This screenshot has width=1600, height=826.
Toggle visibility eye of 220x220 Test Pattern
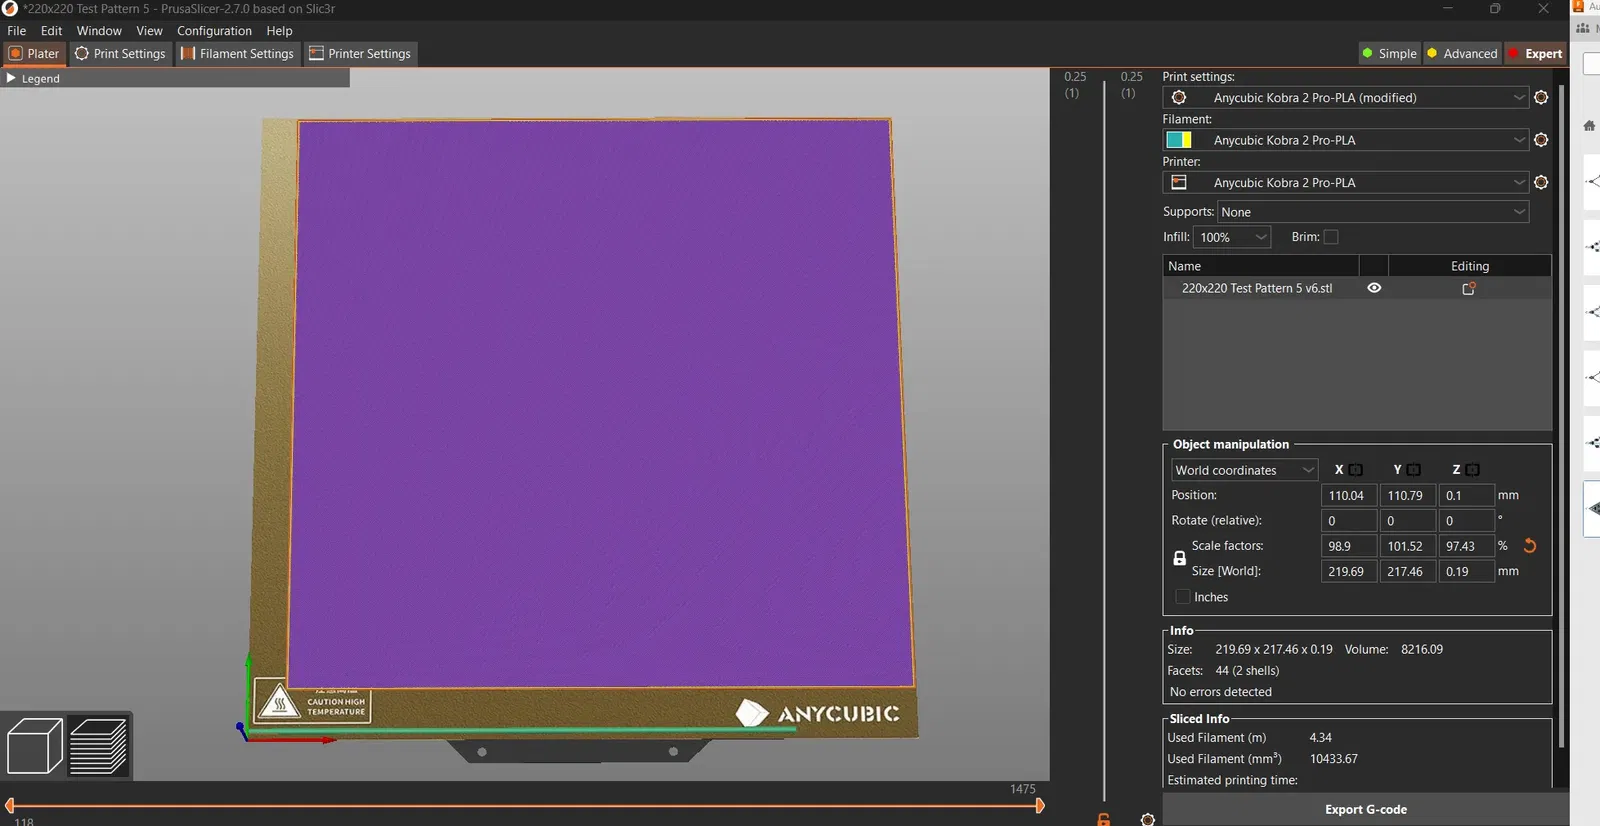(x=1374, y=288)
